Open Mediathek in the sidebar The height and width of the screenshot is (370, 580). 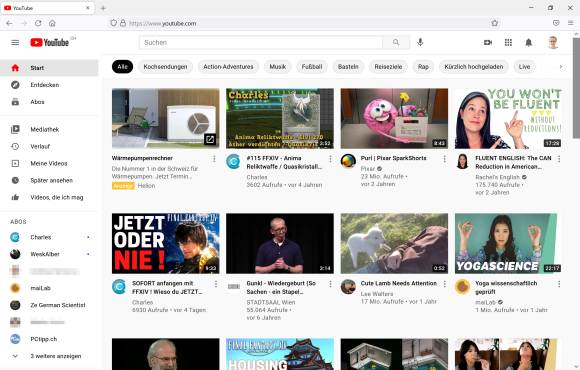coord(49,130)
